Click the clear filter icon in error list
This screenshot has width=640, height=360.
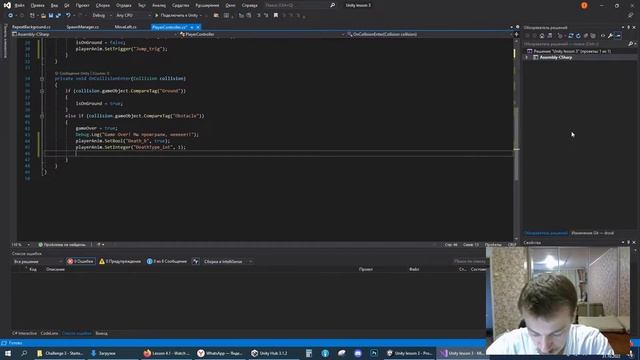point(196,262)
